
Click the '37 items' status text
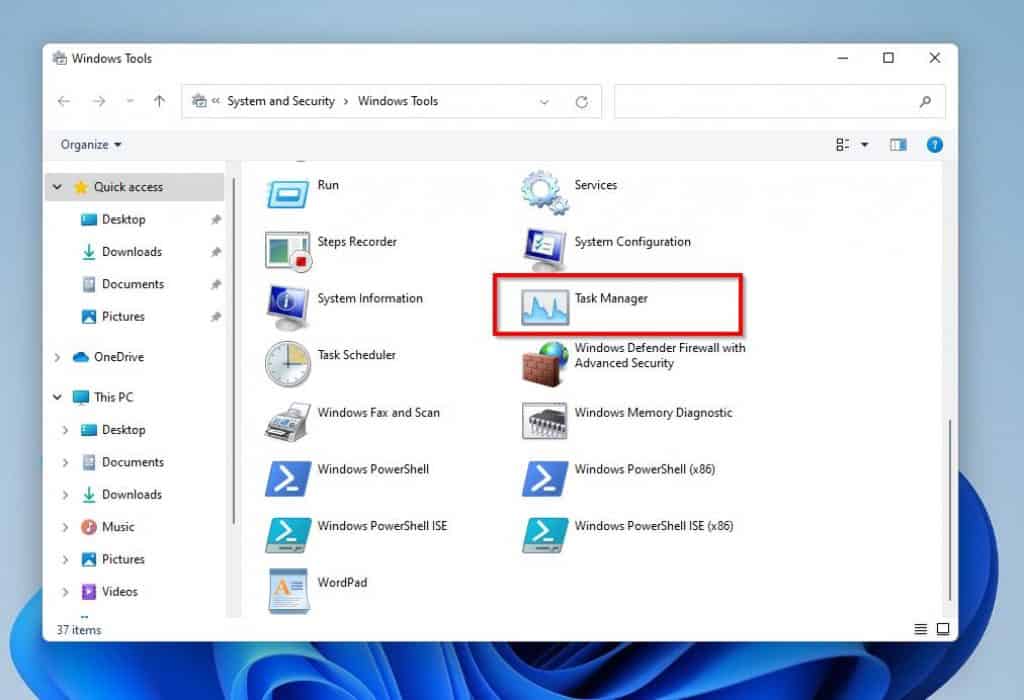[78, 630]
